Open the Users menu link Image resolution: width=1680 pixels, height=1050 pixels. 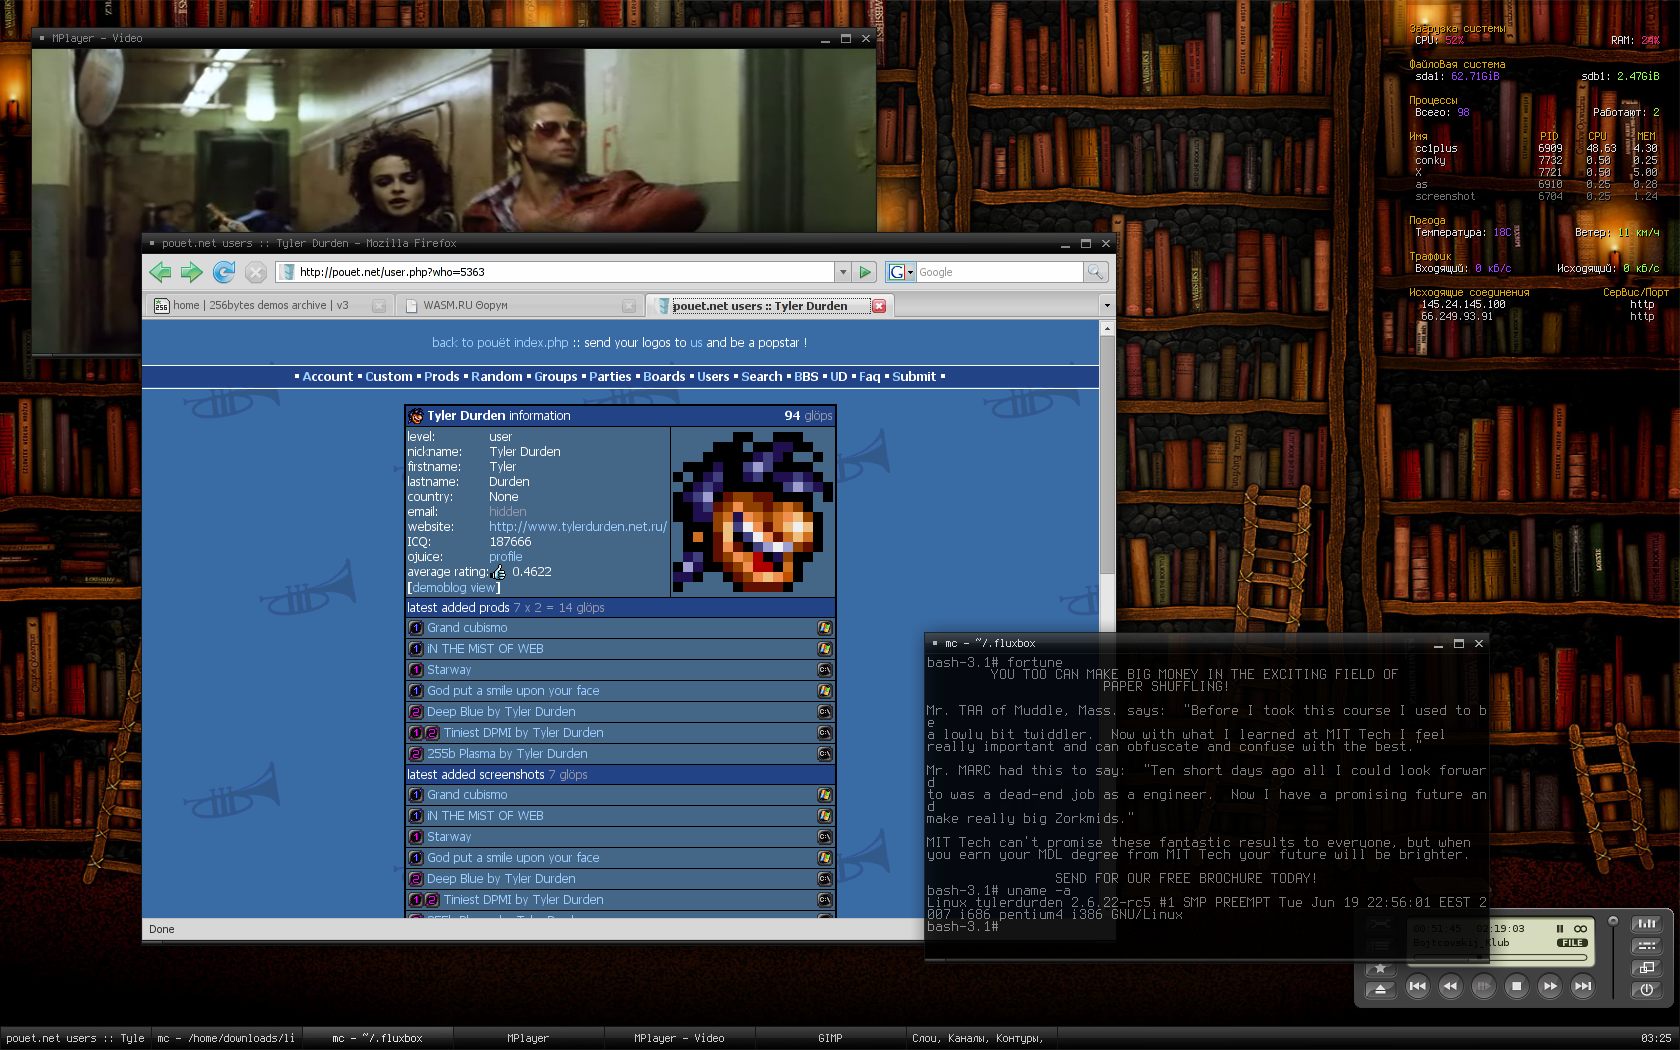[713, 377]
